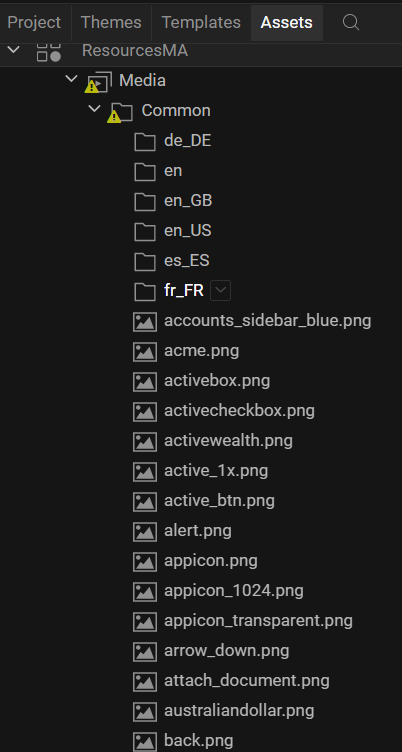Viewport: 402px width, 752px height.
Task: Open the search magnifier icon
Action: point(351,22)
